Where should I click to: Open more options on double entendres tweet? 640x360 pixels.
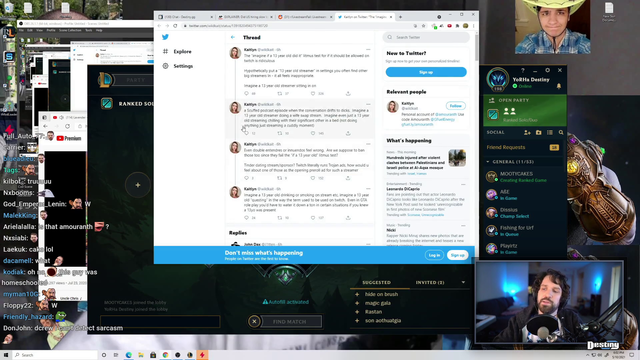[368, 144]
